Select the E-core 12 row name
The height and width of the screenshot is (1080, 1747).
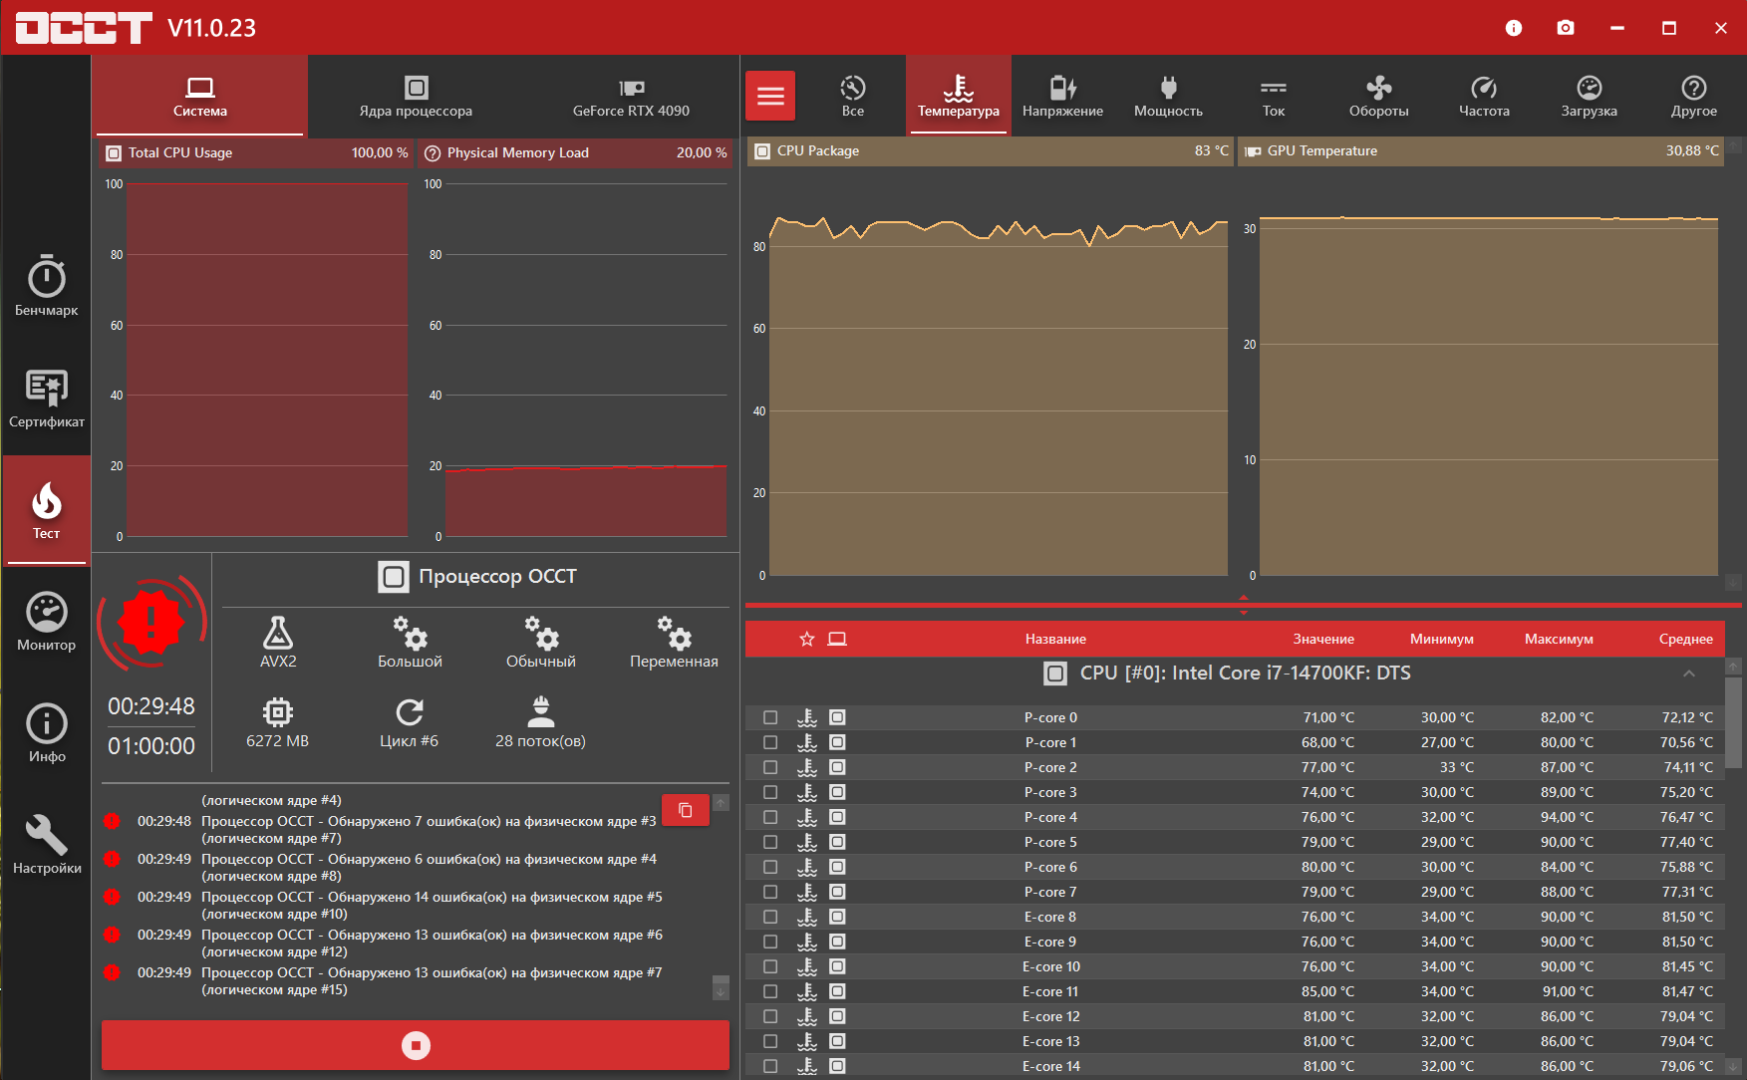tap(1050, 1016)
